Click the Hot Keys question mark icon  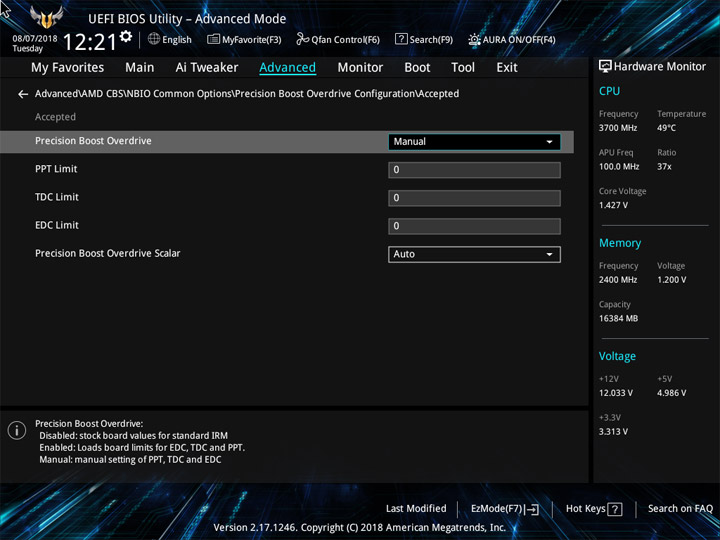point(615,509)
